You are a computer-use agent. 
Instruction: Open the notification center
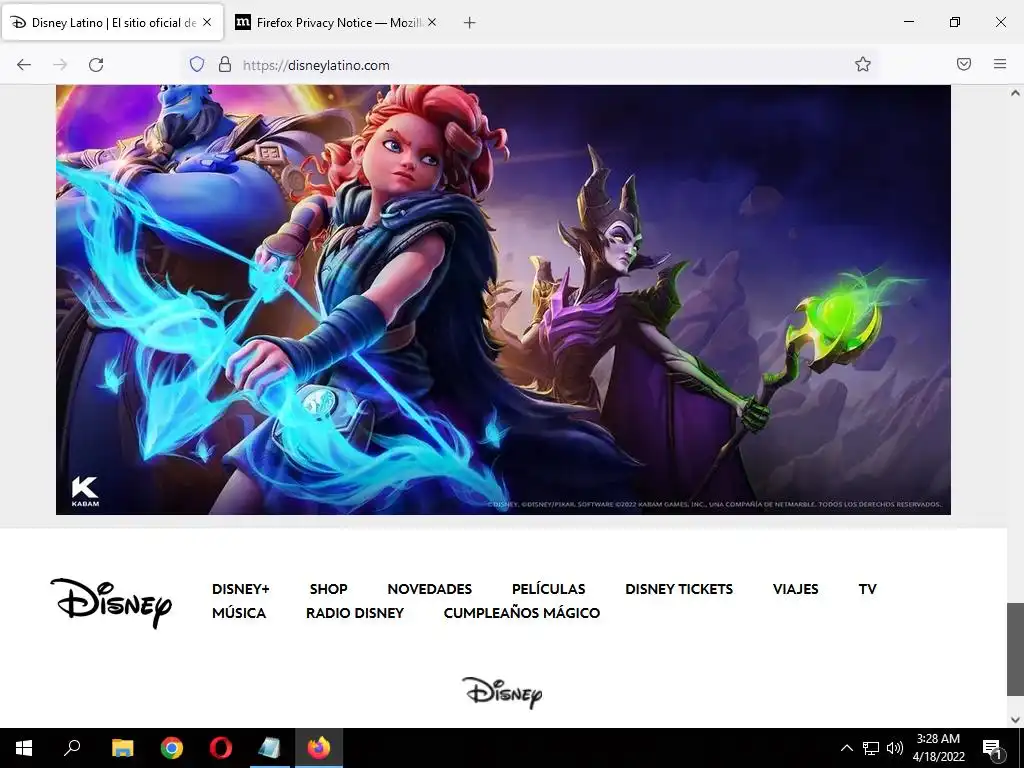click(993, 748)
